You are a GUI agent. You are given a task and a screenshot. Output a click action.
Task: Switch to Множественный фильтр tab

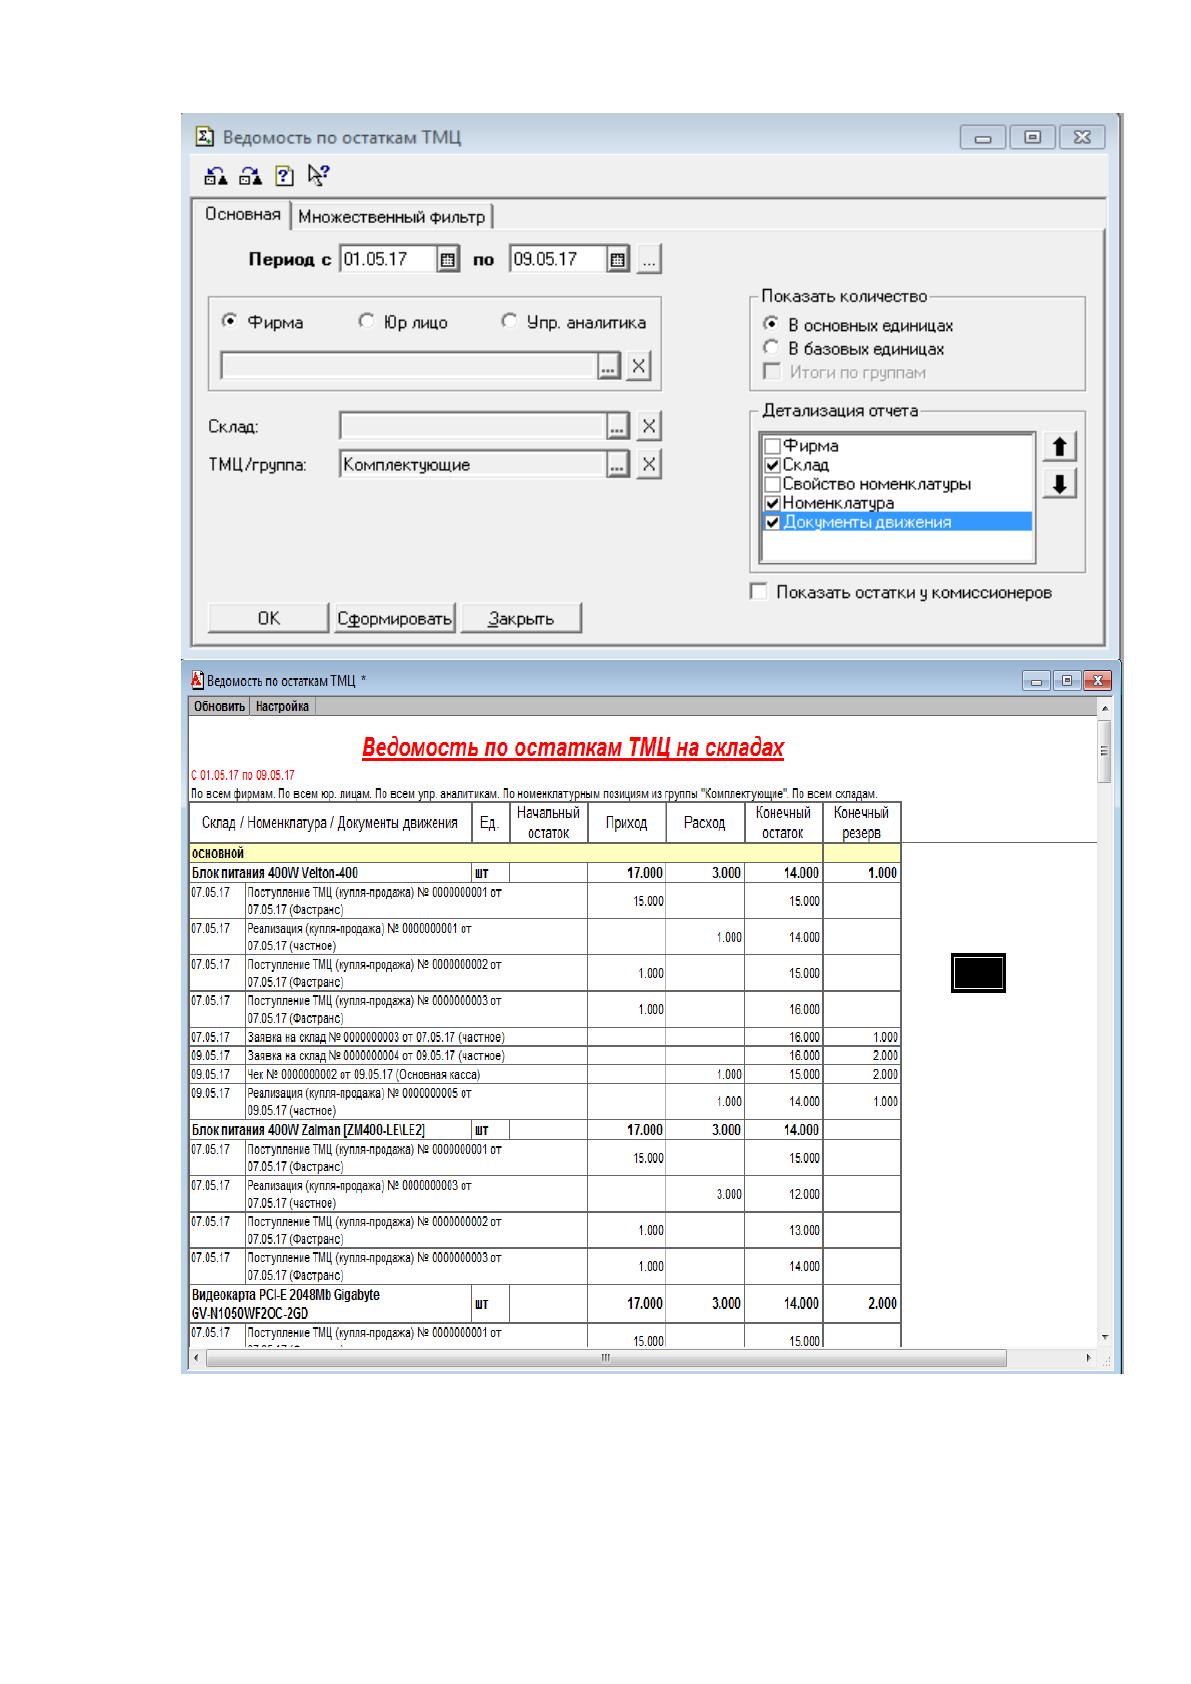pyautogui.click(x=392, y=217)
